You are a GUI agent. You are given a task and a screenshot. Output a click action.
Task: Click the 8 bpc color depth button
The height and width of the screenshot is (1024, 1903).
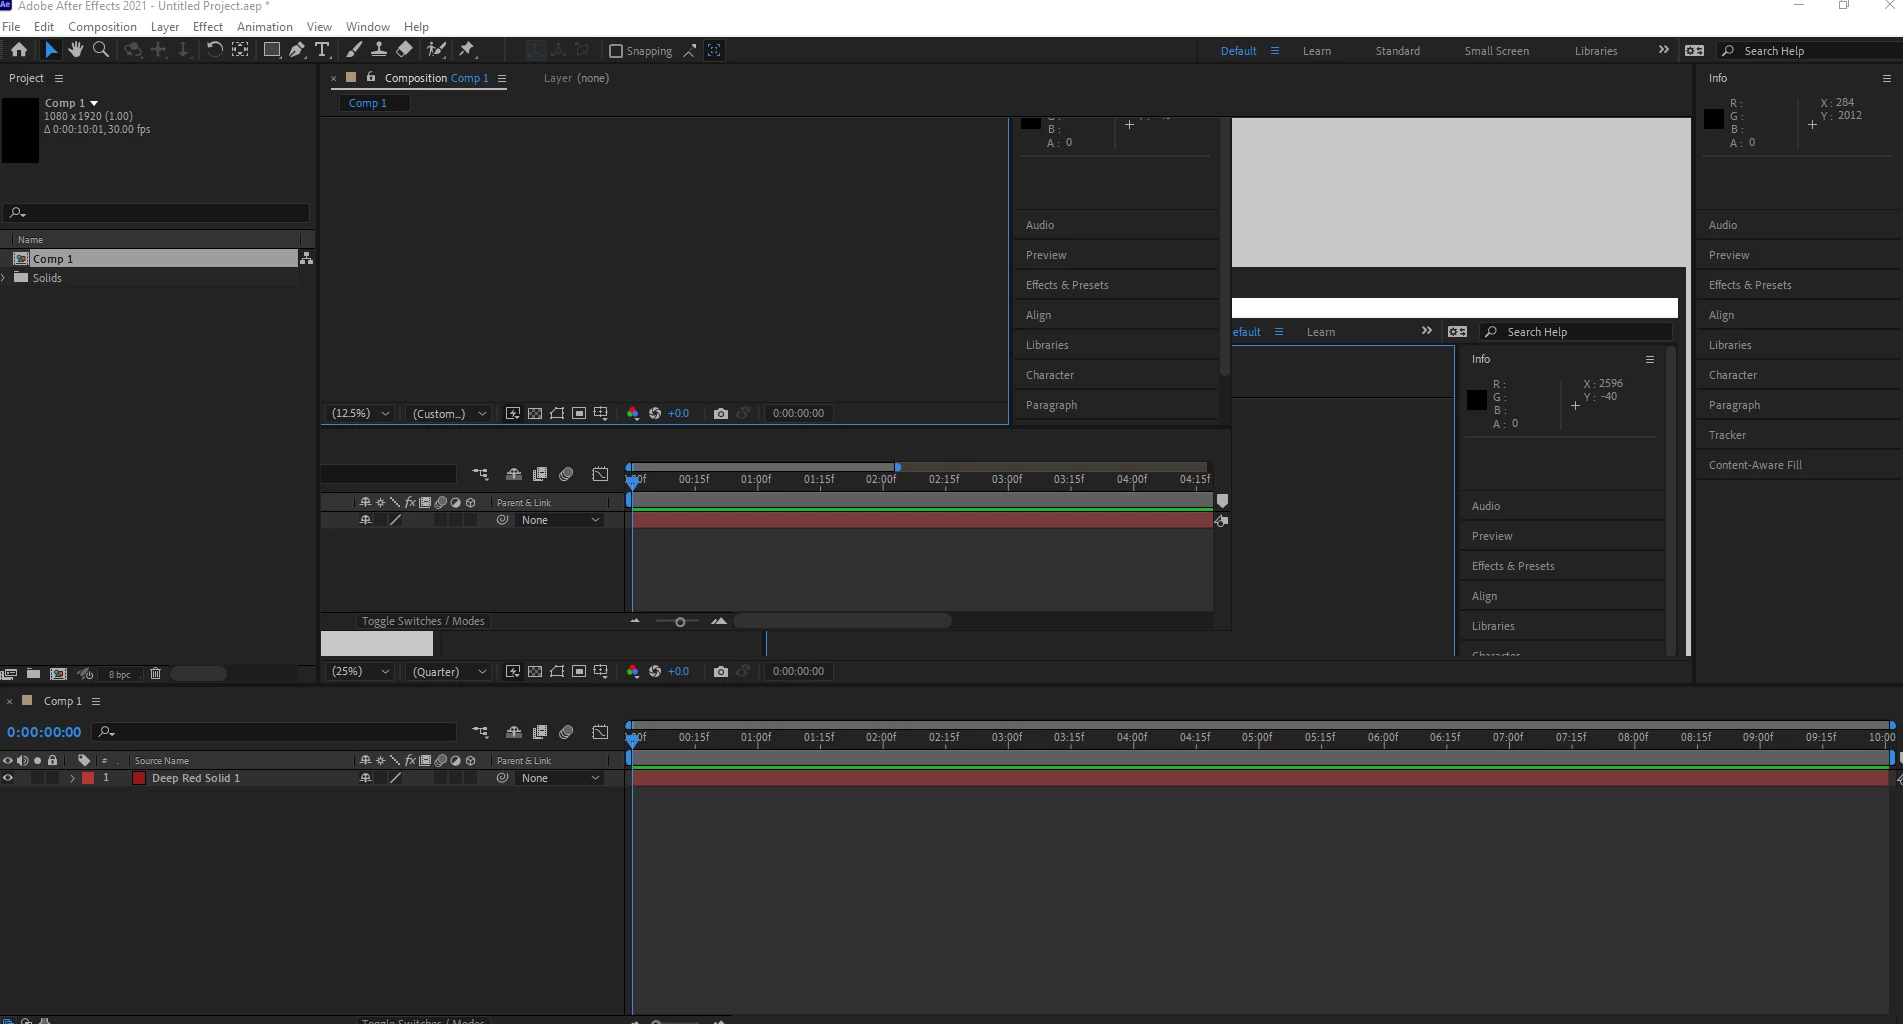point(120,674)
